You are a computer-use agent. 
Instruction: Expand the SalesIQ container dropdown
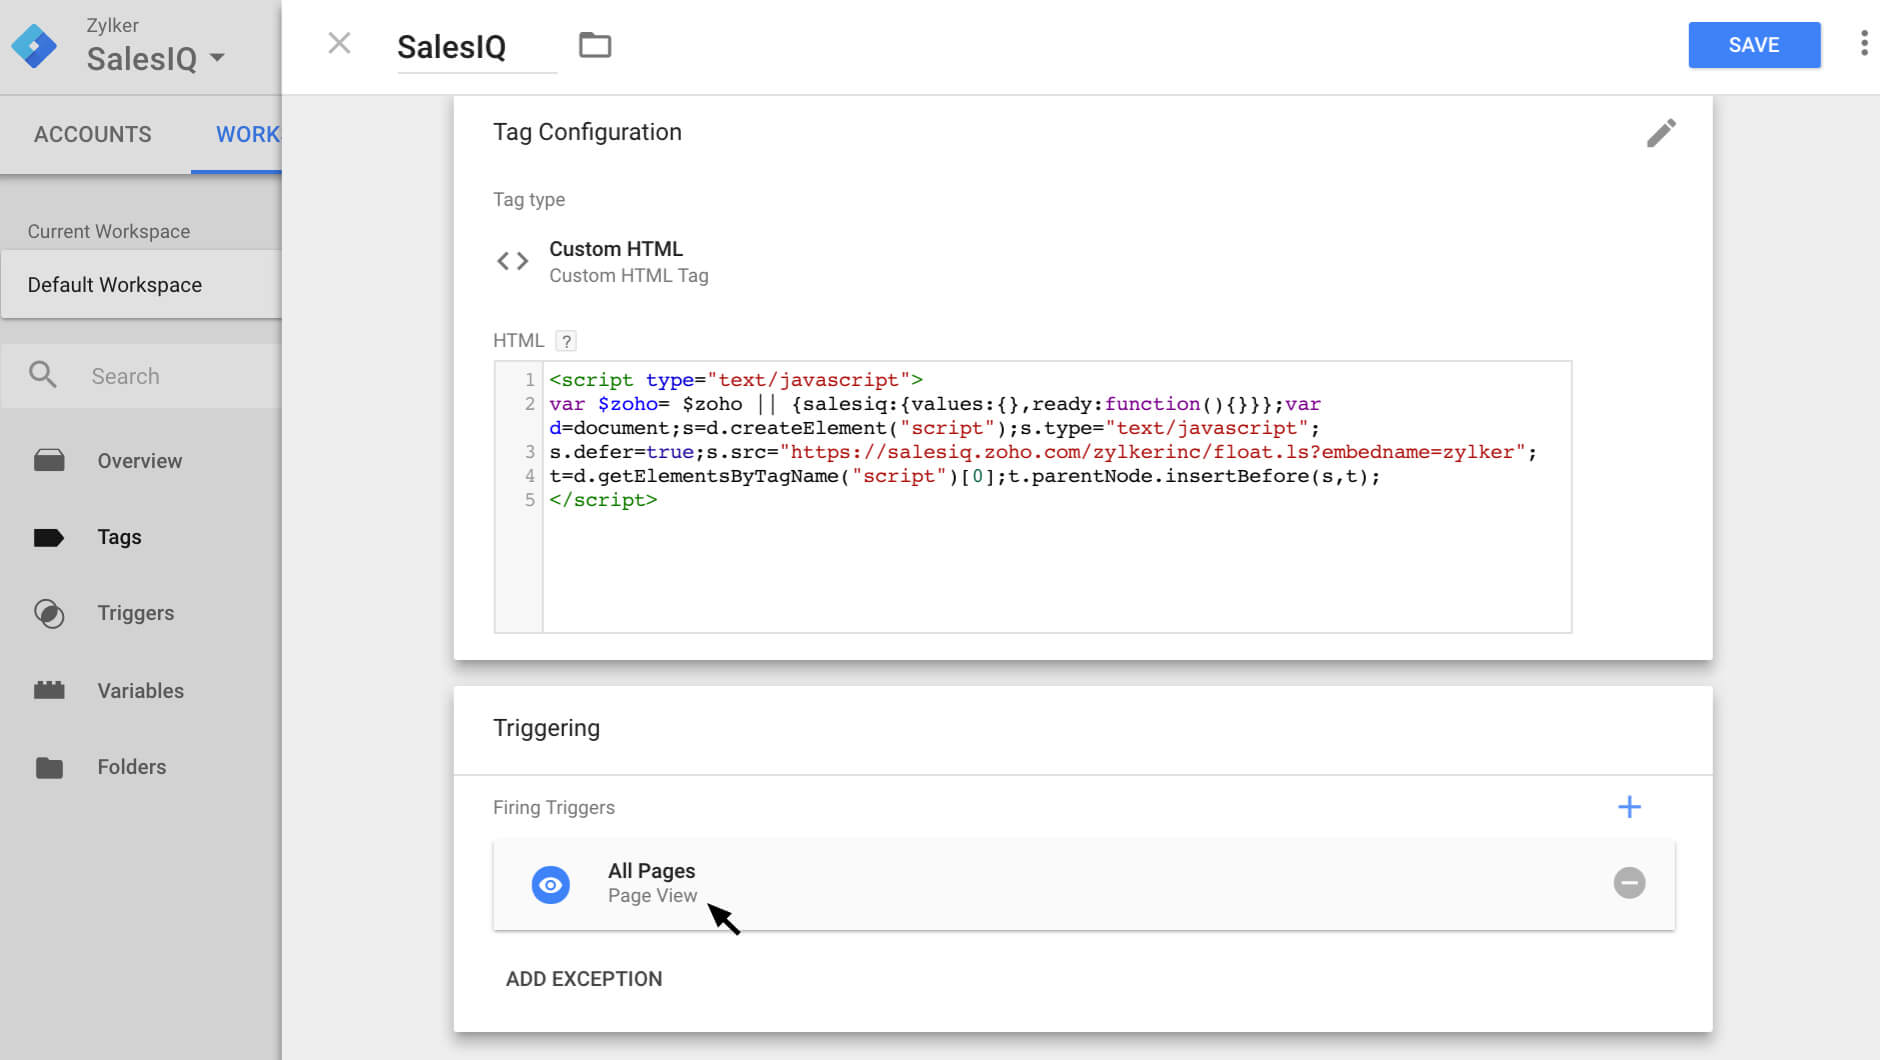point(217,58)
